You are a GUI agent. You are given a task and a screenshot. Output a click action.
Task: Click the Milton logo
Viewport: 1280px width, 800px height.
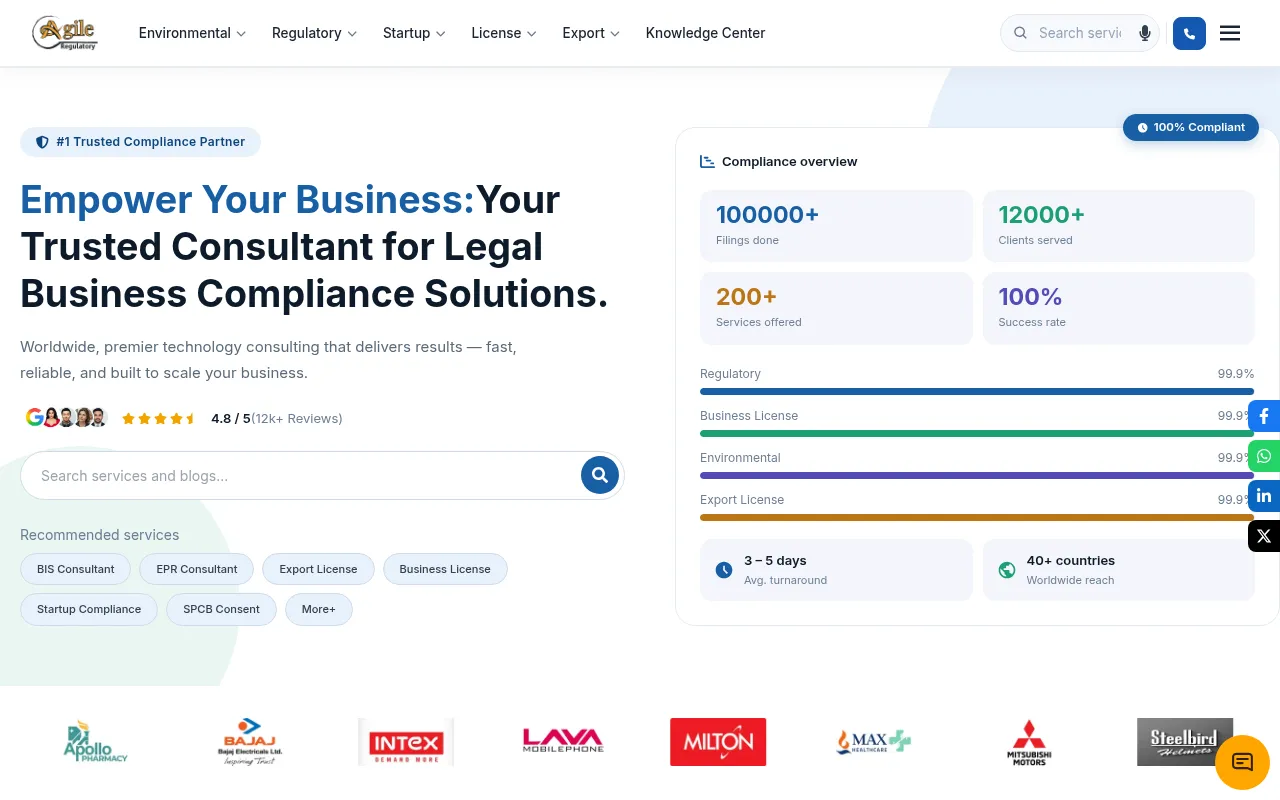[718, 742]
